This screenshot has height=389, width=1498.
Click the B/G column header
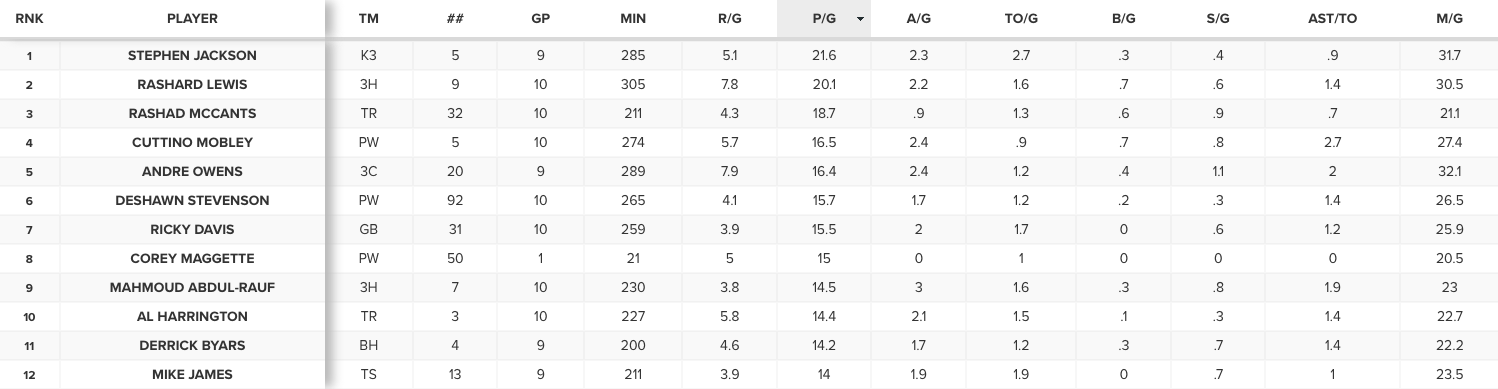pyautogui.click(x=1125, y=19)
